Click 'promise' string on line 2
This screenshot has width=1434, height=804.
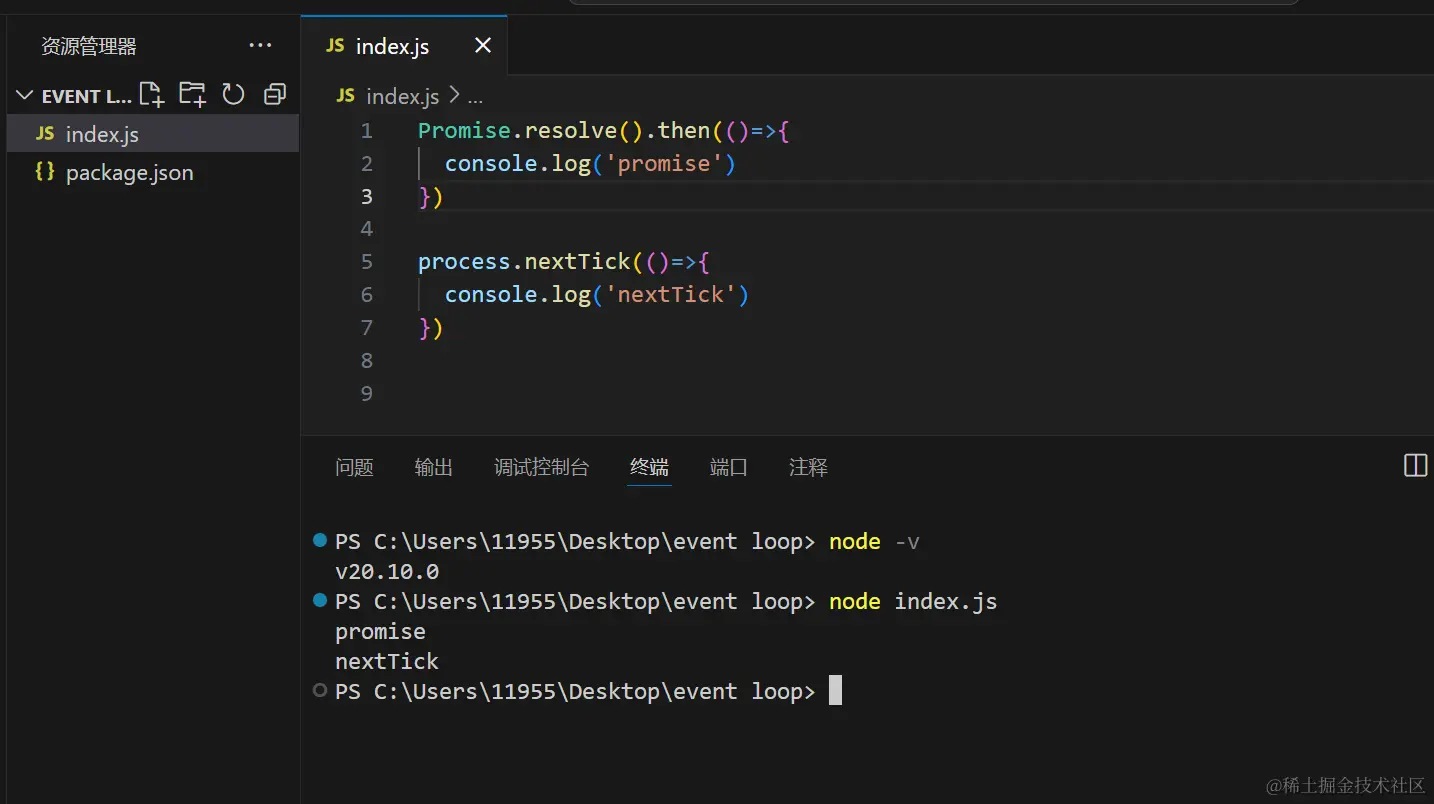(x=664, y=163)
